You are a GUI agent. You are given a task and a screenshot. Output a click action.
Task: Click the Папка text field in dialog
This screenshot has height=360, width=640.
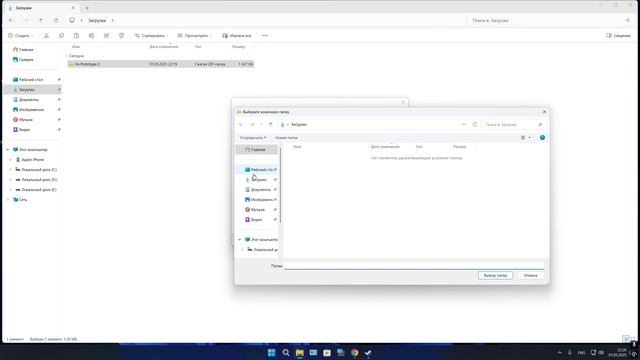click(x=414, y=266)
